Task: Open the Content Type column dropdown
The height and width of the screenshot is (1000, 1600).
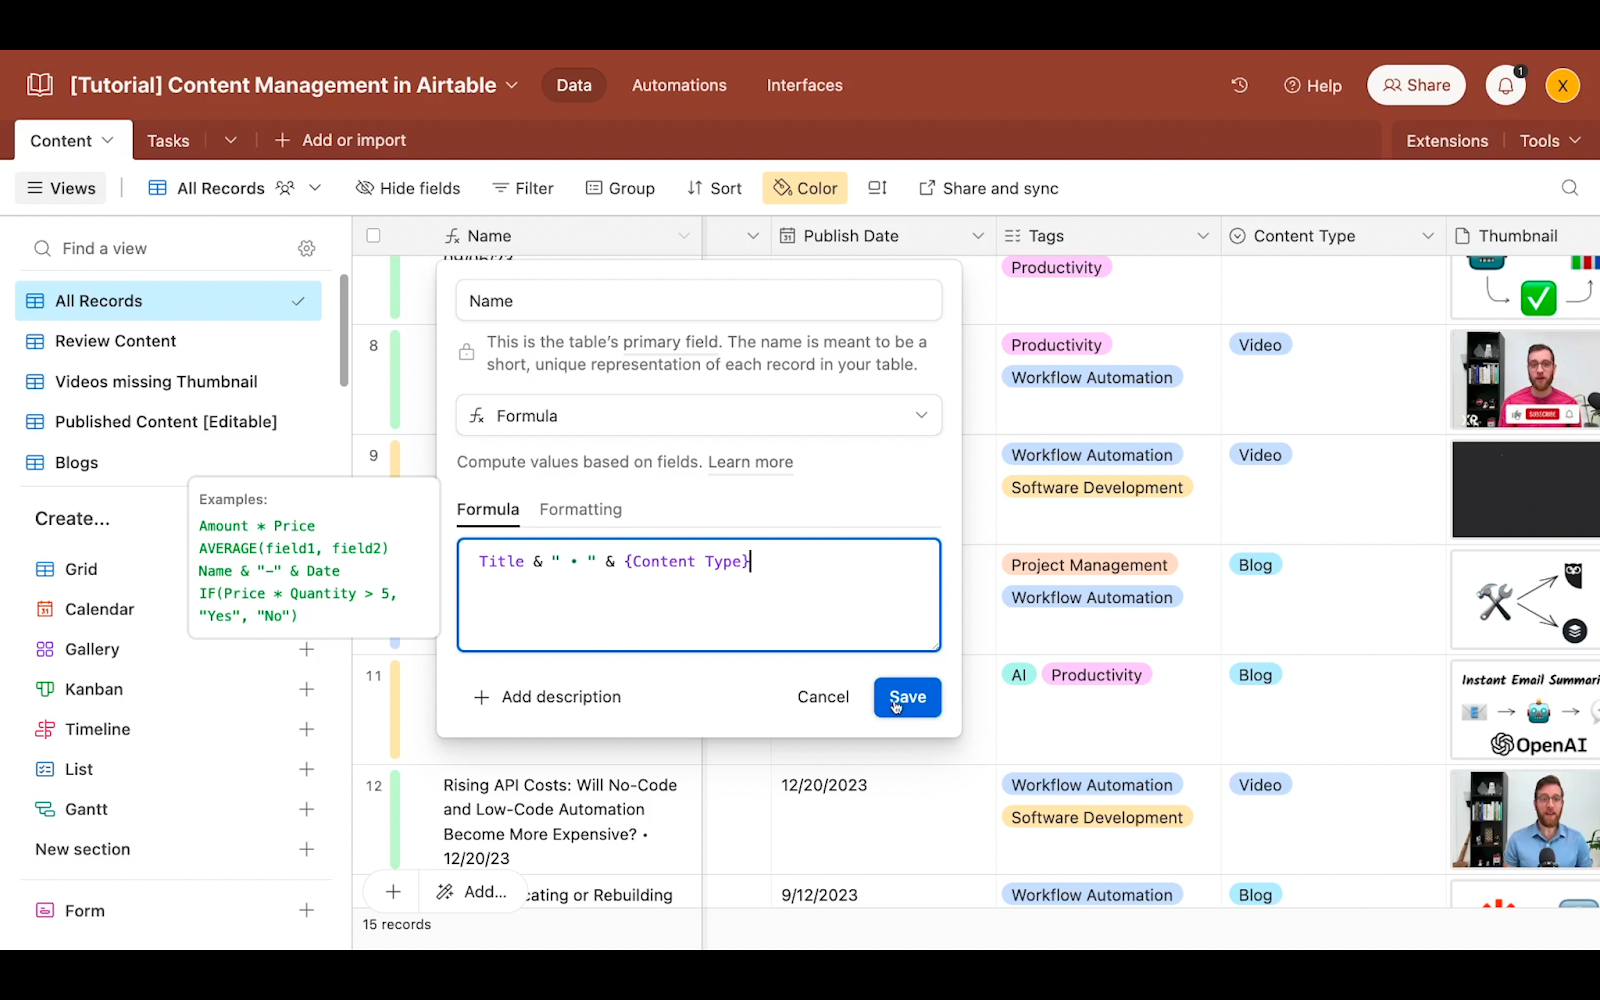Action: [x=1427, y=236]
